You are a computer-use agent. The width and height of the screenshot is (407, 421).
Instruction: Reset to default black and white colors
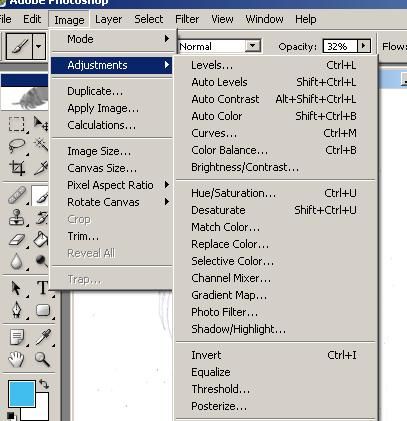tap(11, 415)
